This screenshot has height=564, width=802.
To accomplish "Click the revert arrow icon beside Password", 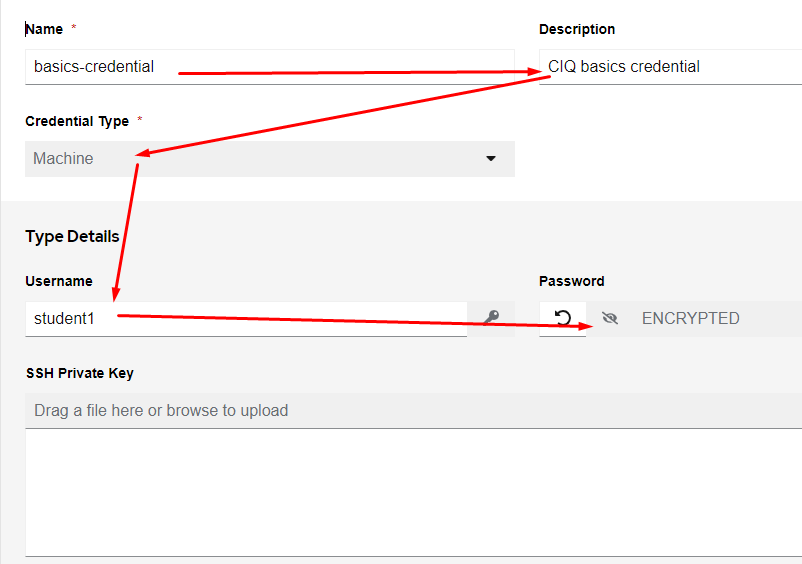I will (x=563, y=318).
